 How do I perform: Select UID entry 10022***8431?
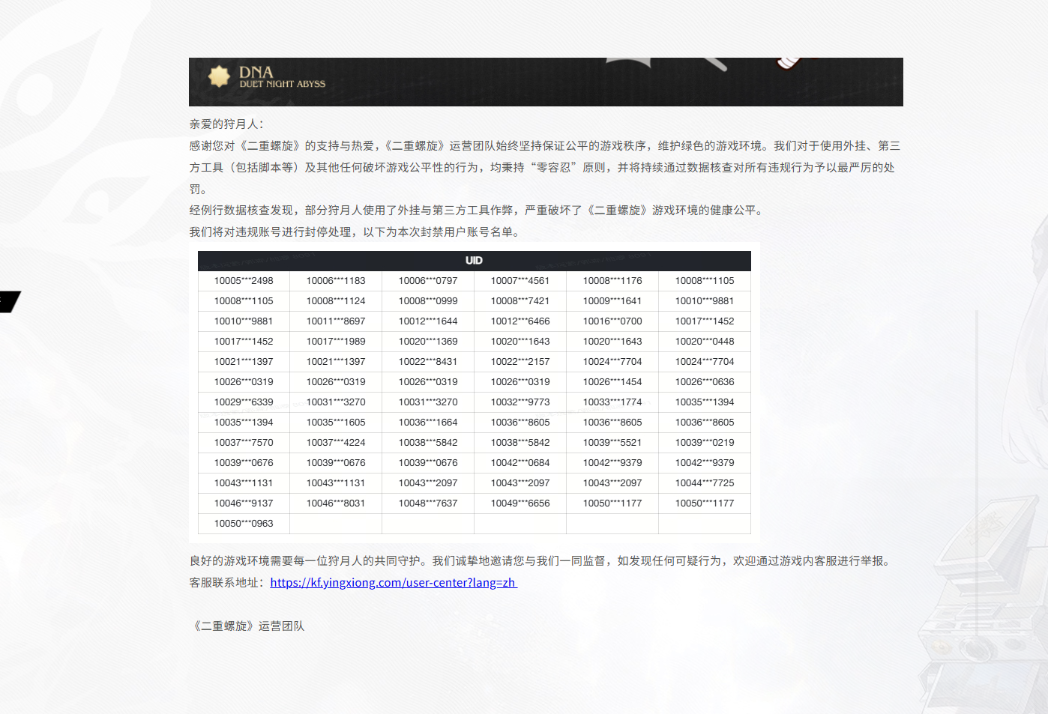(x=428, y=361)
